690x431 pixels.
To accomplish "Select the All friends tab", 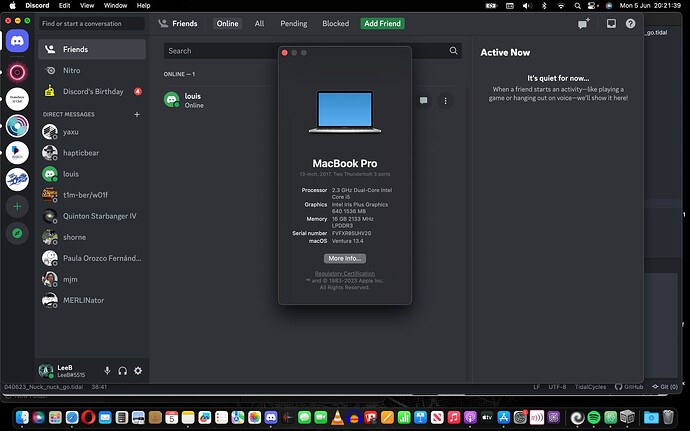I will coord(259,23).
